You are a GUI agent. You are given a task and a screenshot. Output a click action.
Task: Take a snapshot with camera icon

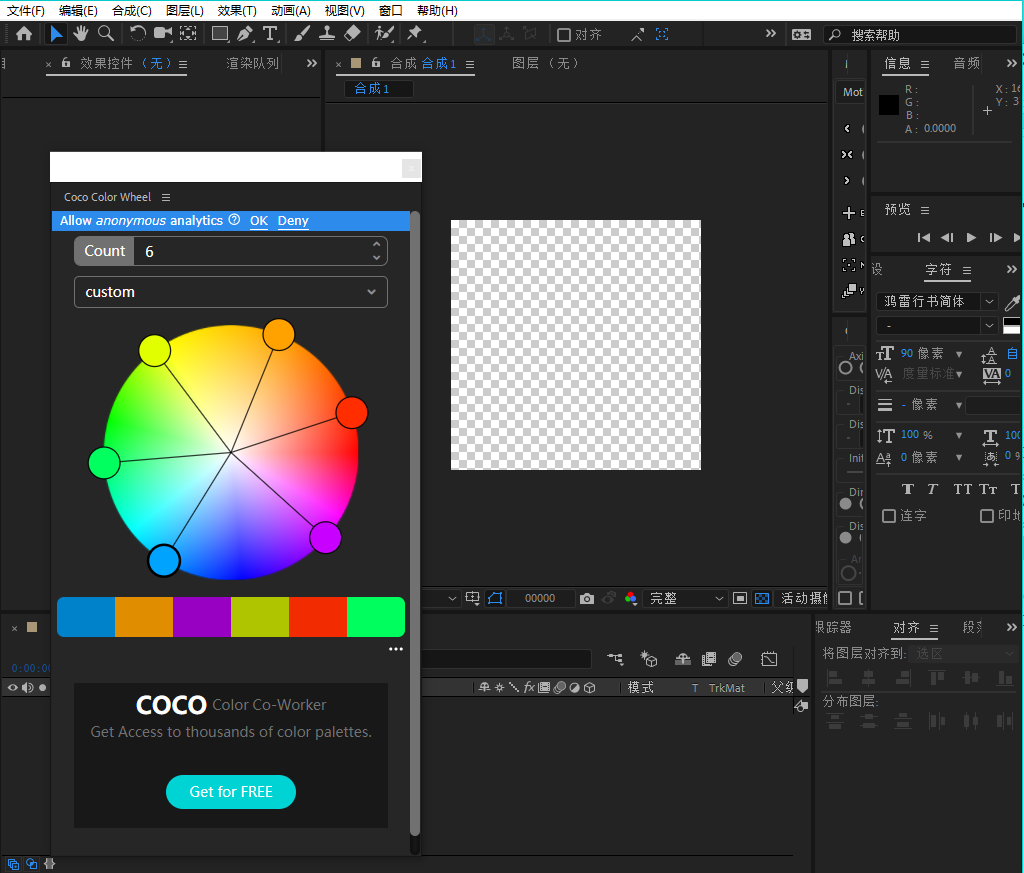(586, 599)
